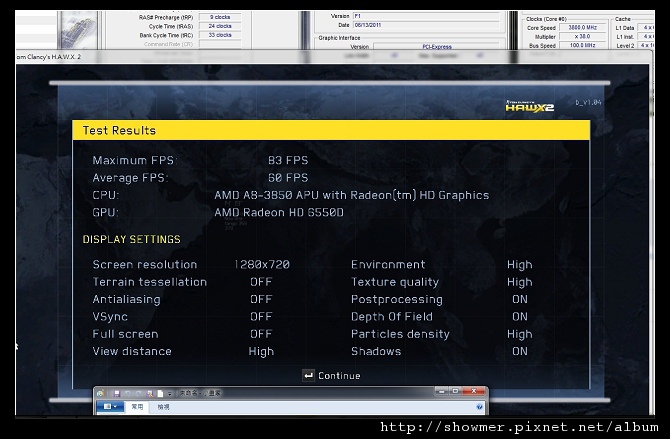Click the print preview icon in Paint's toolbar

pyautogui.click(x=150, y=393)
